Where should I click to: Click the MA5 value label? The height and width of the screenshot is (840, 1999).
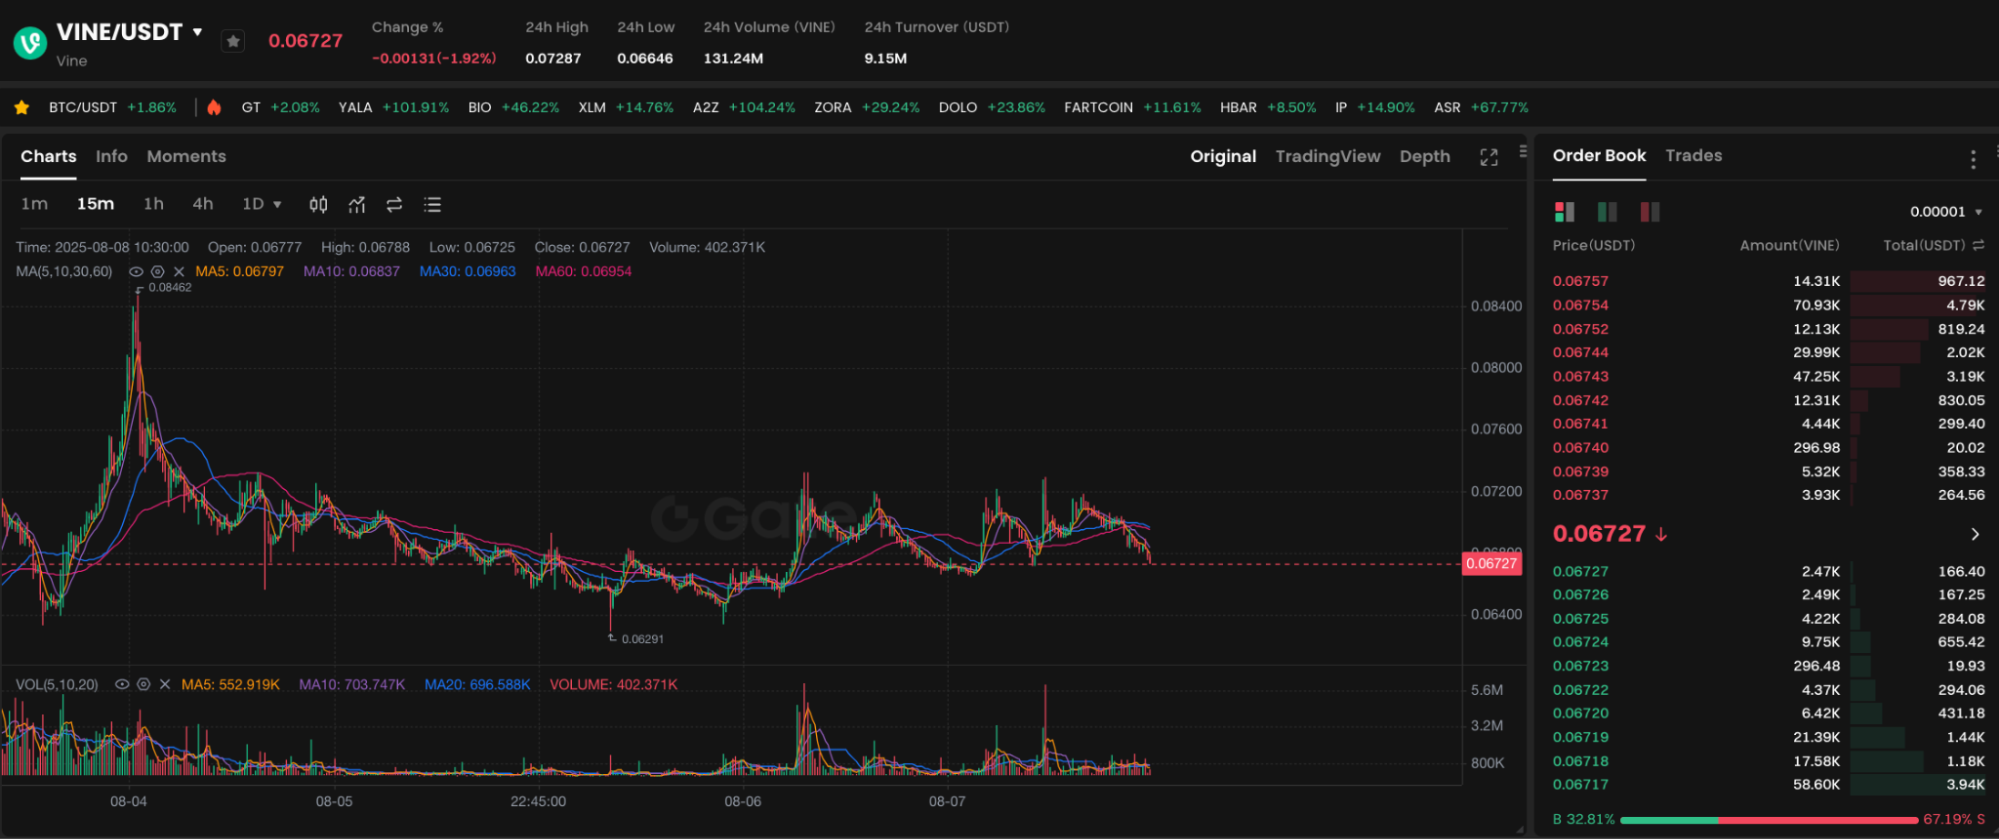tap(239, 272)
